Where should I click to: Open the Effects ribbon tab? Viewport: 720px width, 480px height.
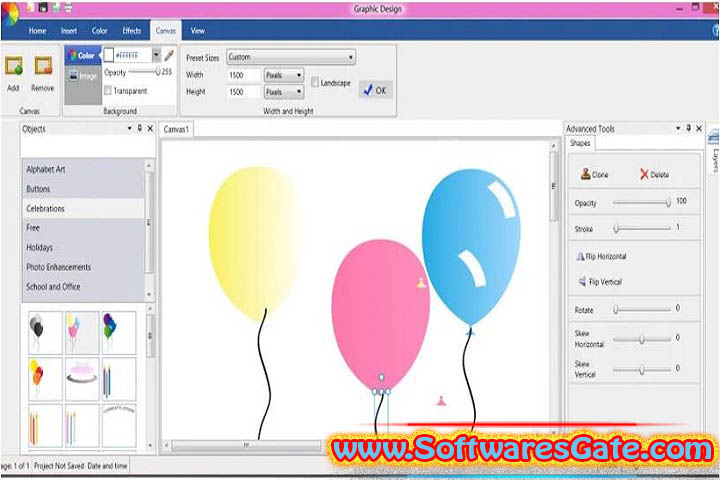pyautogui.click(x=131, y=31)
